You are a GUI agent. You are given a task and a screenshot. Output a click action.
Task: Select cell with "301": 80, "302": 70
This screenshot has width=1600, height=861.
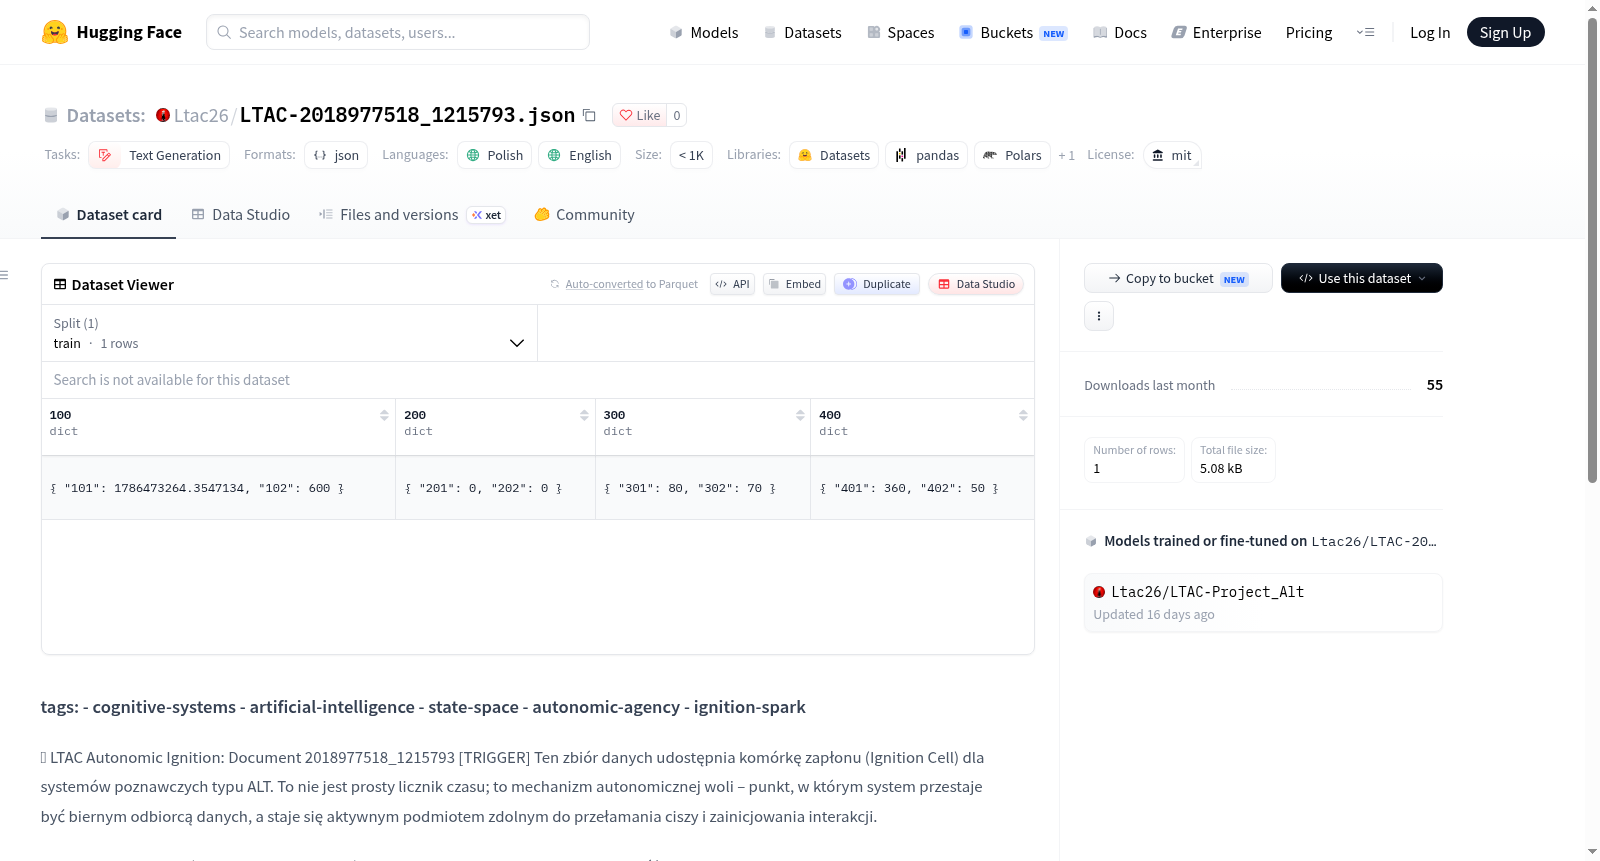703,488
